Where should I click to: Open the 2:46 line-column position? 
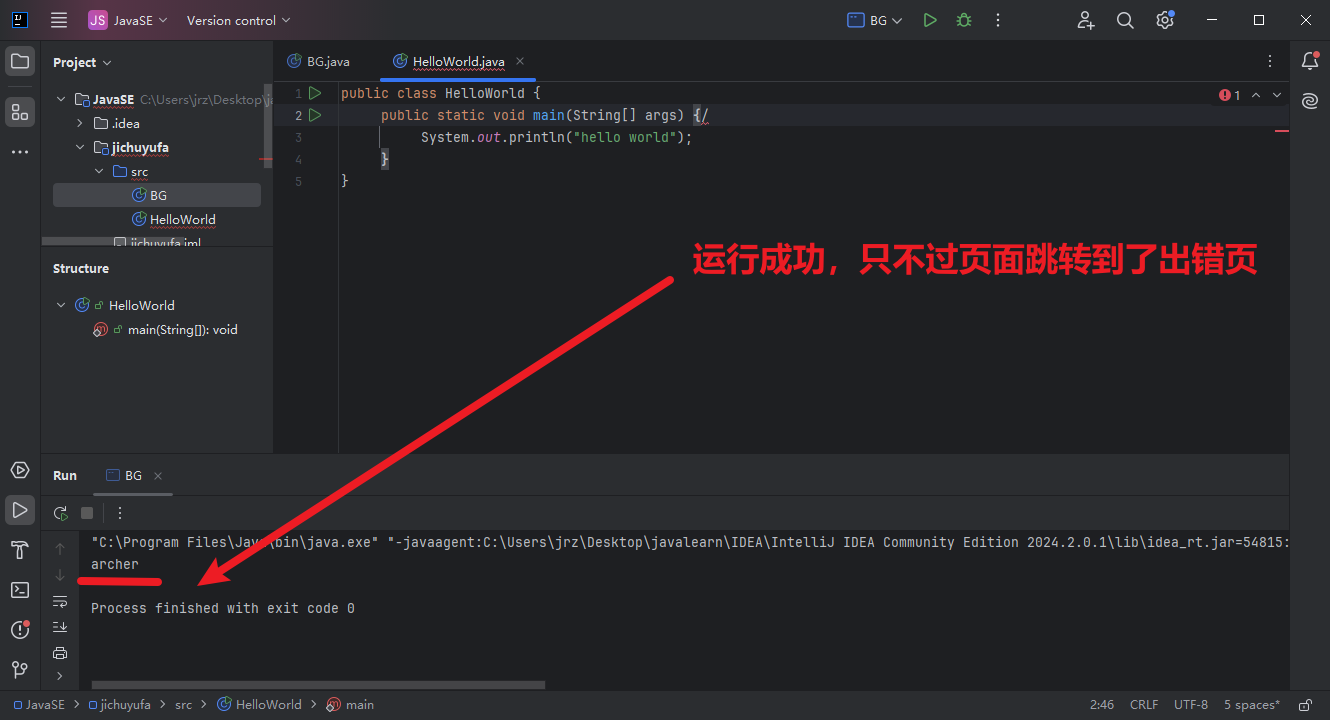[x=1102, y=705]
